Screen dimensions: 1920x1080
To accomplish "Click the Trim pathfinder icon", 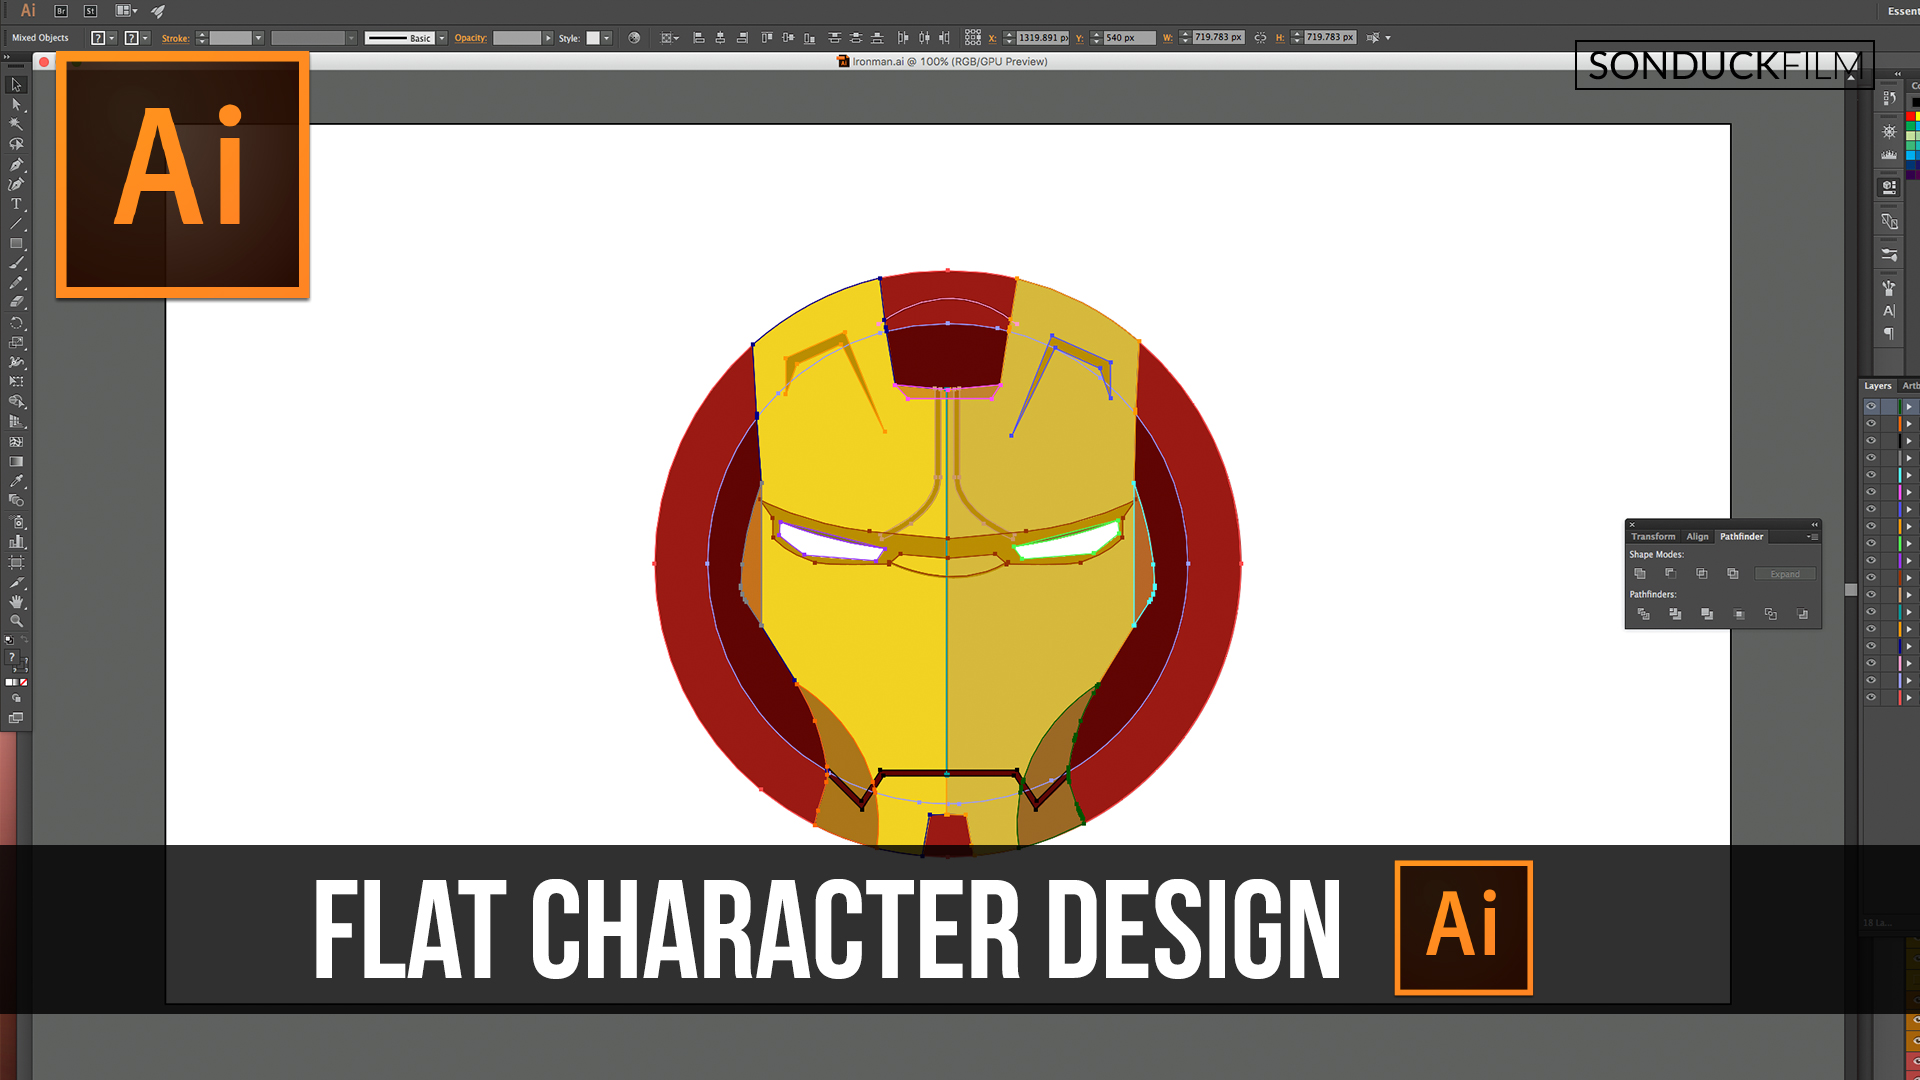I will pyautogui.click(x=1675, y=614).
